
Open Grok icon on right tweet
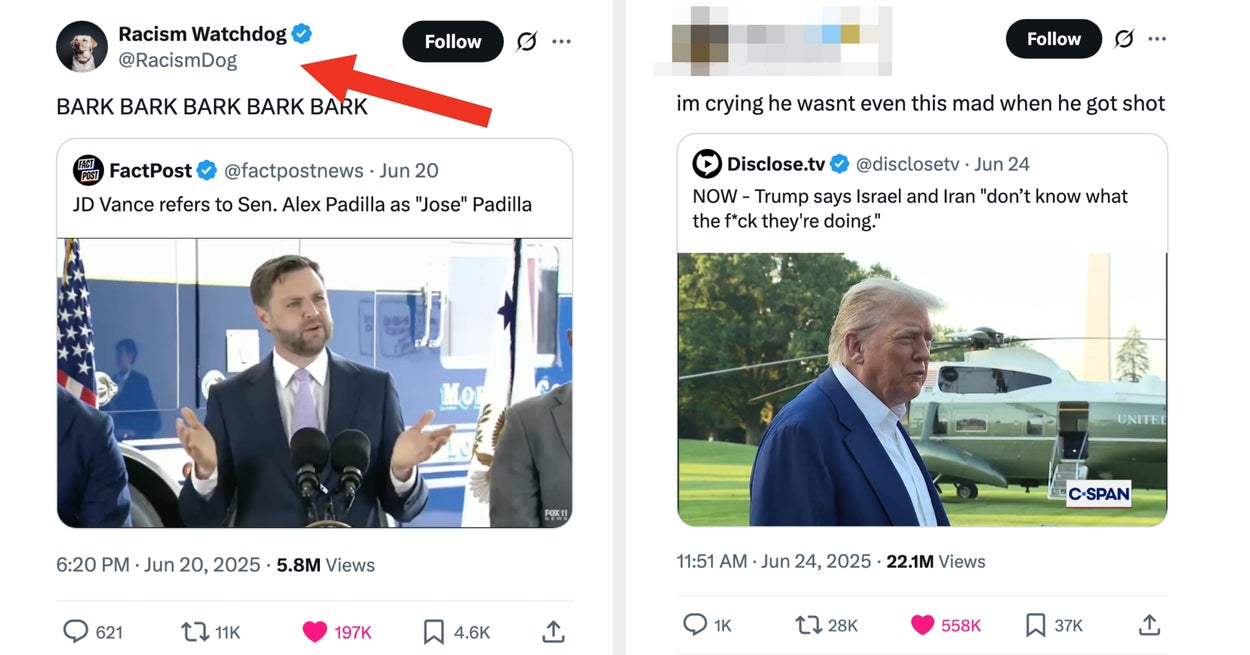point(1124,39)
